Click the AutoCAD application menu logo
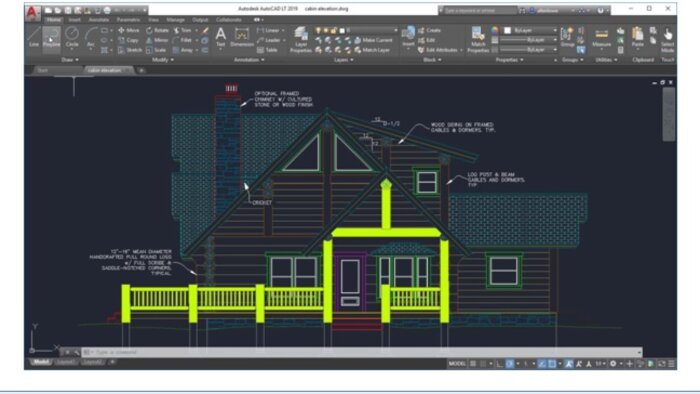 32,12
